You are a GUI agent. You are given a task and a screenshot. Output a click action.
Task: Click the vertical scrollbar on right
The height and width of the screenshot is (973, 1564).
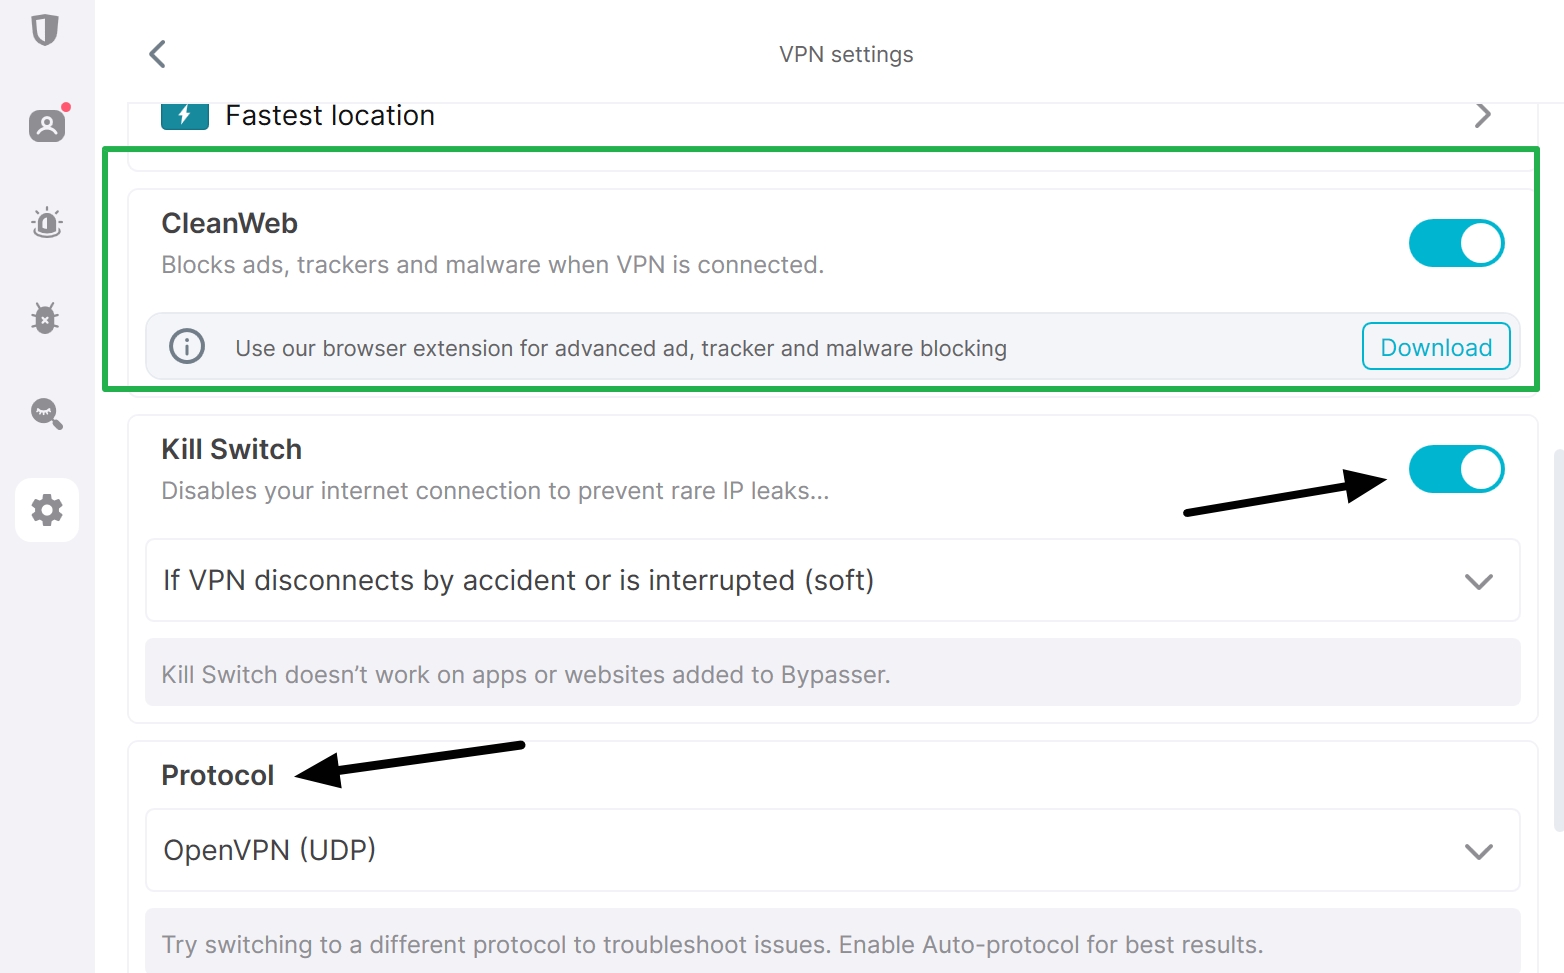(x=1558, y=640)
